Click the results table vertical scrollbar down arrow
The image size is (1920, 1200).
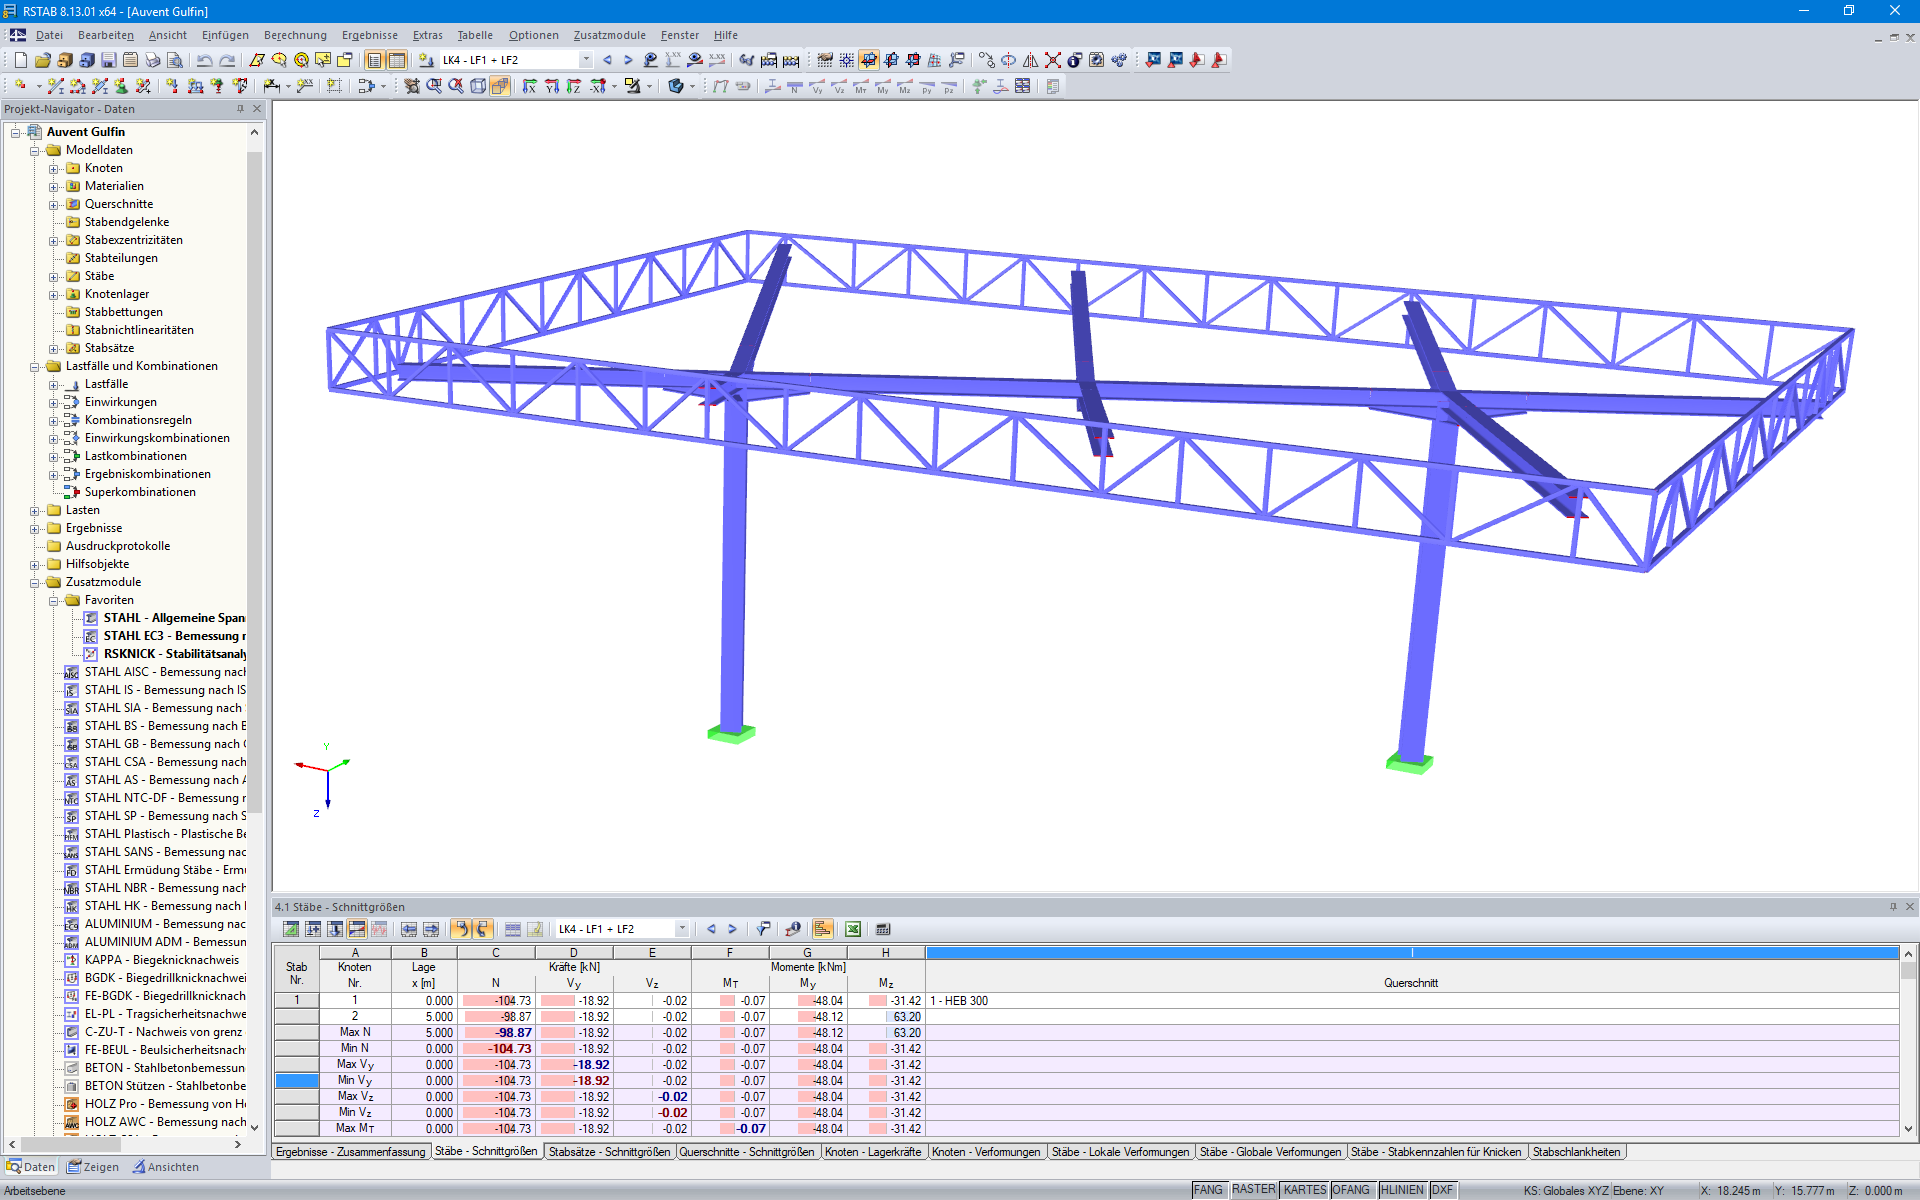tap(1908, 1129)
